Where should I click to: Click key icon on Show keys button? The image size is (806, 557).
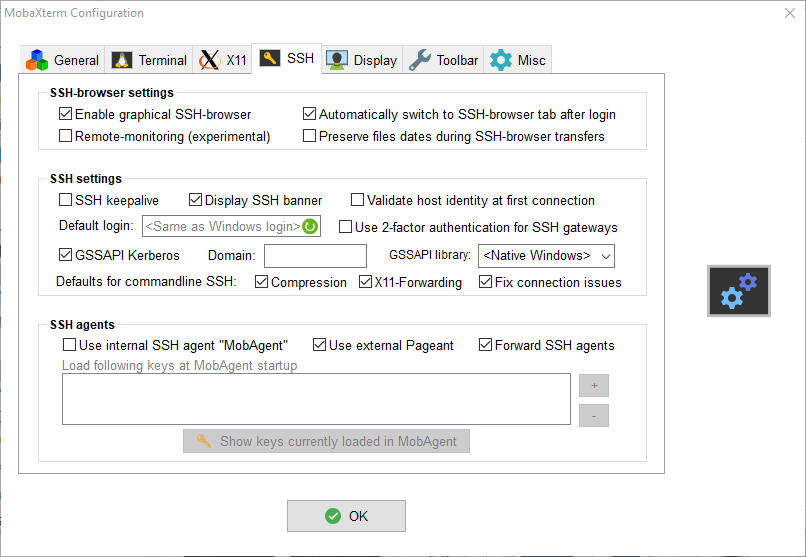pyautogui.click(x=204, y=441)
